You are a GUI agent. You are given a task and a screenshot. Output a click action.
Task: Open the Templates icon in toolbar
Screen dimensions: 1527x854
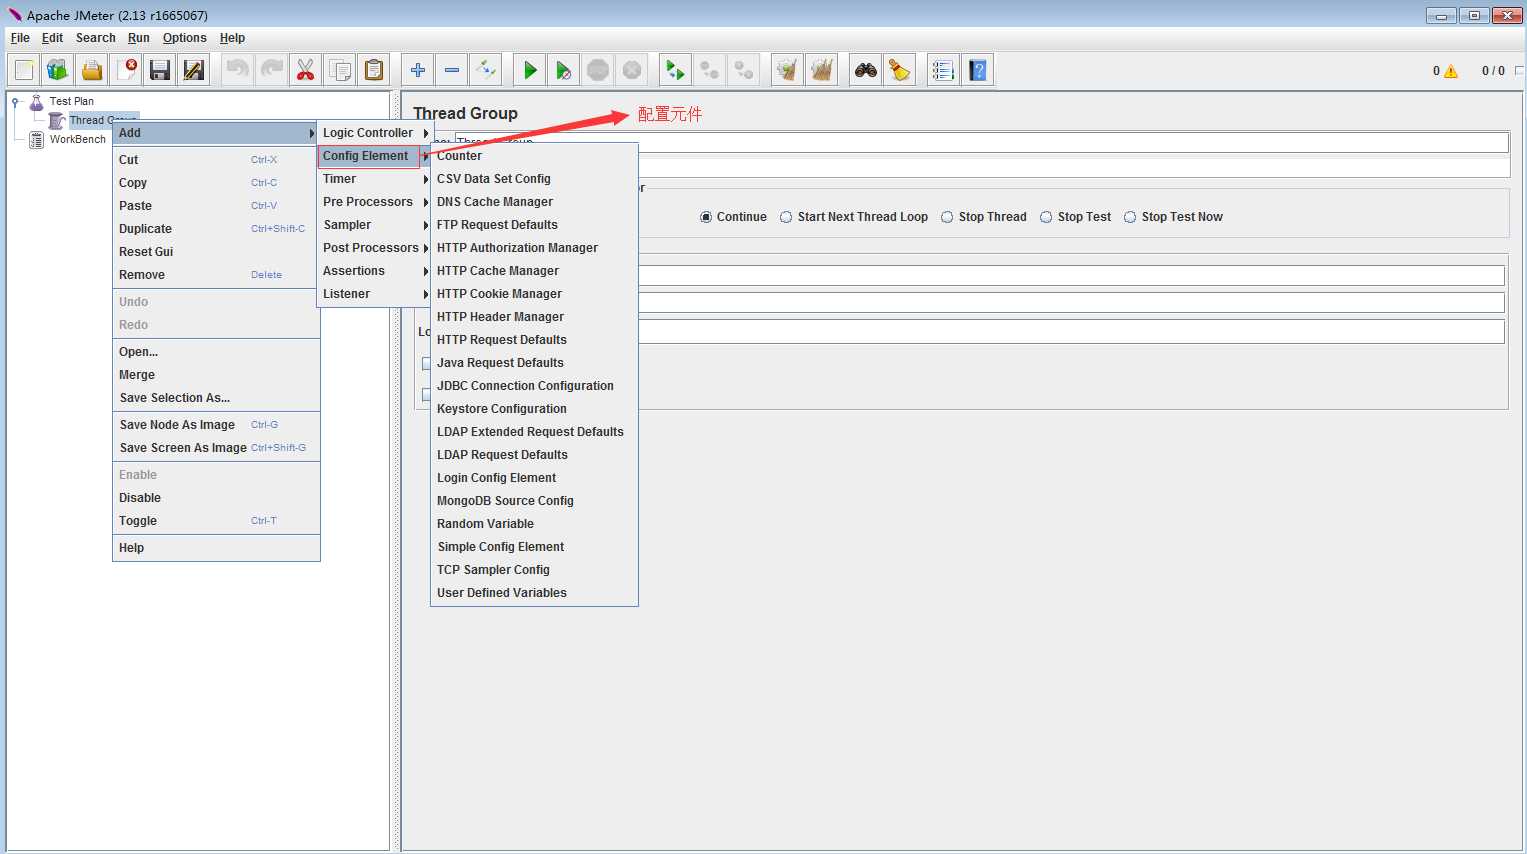[x=58, y=70]
